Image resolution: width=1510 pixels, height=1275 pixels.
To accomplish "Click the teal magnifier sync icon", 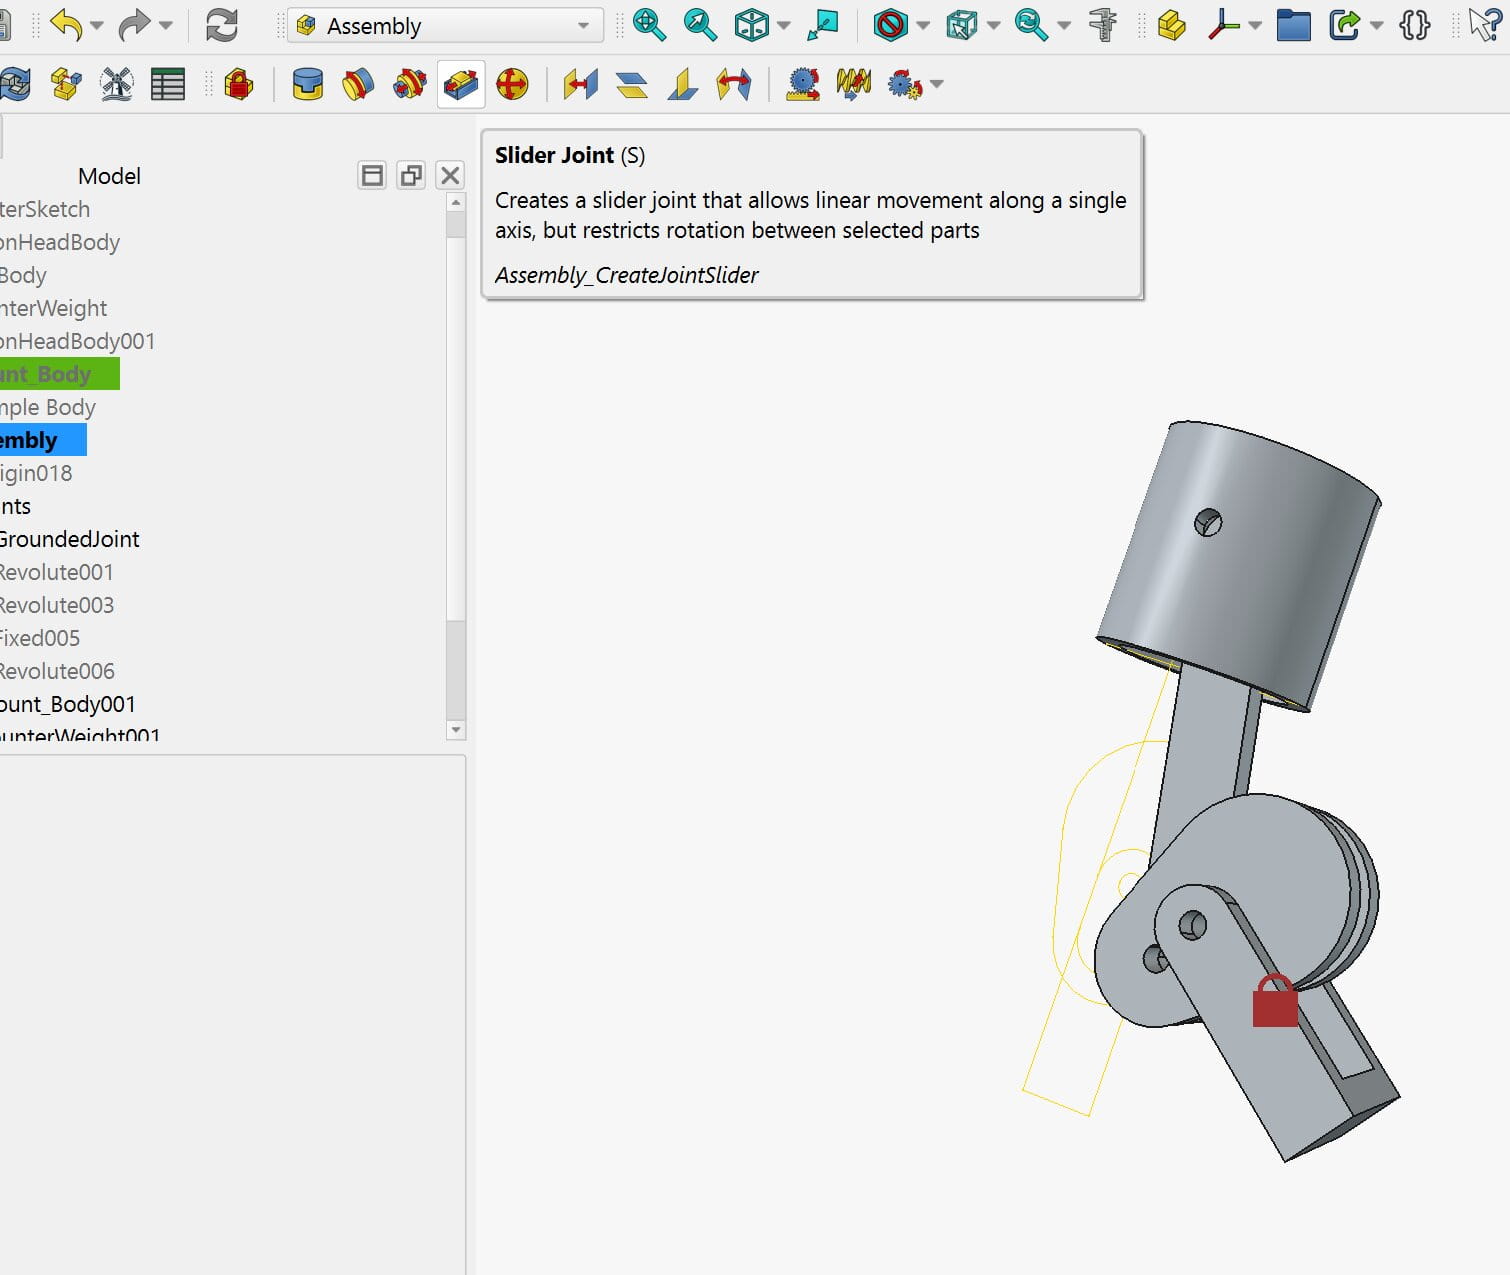I will tap(1030, 25).
